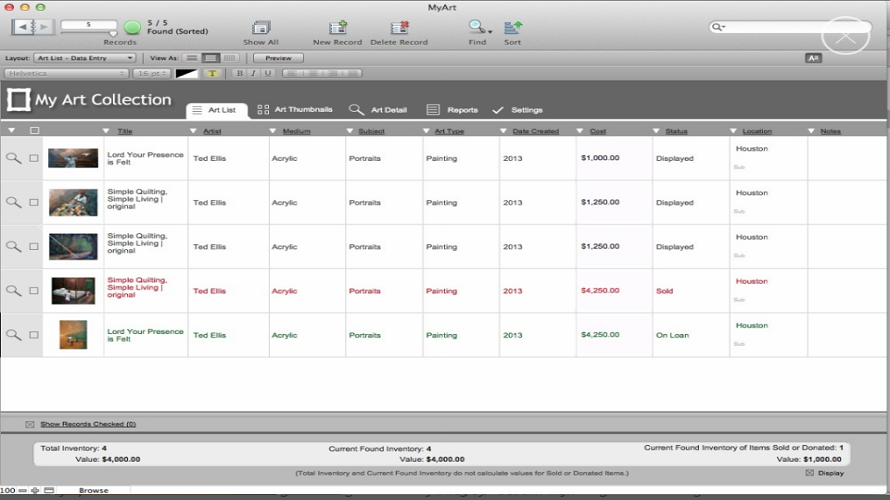Click the New Record toolbar icon
Image resolution: width=890 pixels, height=500 pixels.
[x=338, y=27]
